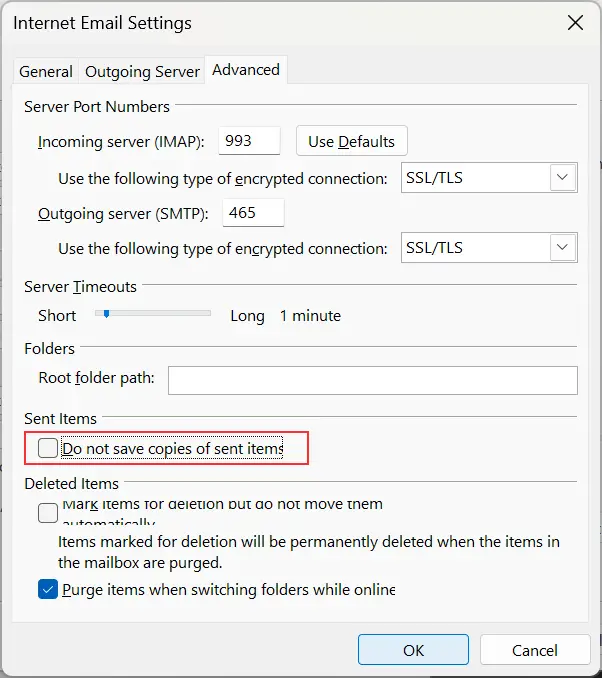Click the 'Incoming server (IMAP):' label
This screenshot has height=678, width=602.
(121, 142)
